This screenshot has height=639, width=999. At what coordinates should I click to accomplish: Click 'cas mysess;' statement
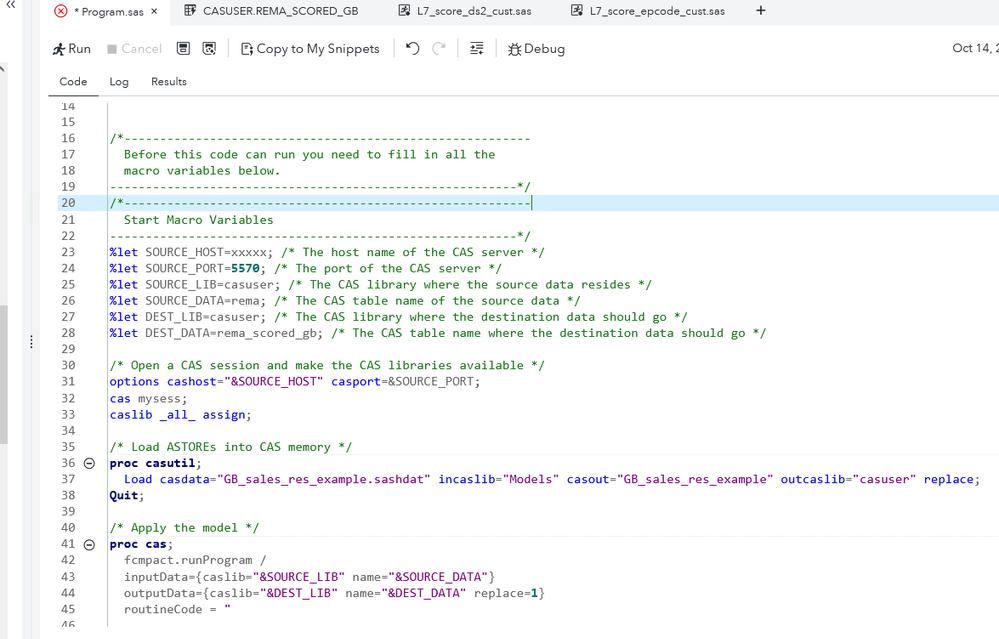tap(148, 399)
